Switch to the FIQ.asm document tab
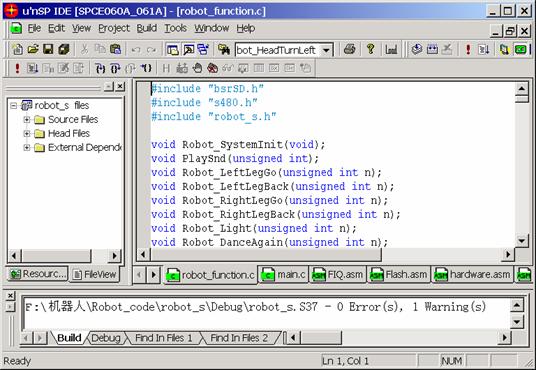Screen dimensions: 536x370 point(337,275)
